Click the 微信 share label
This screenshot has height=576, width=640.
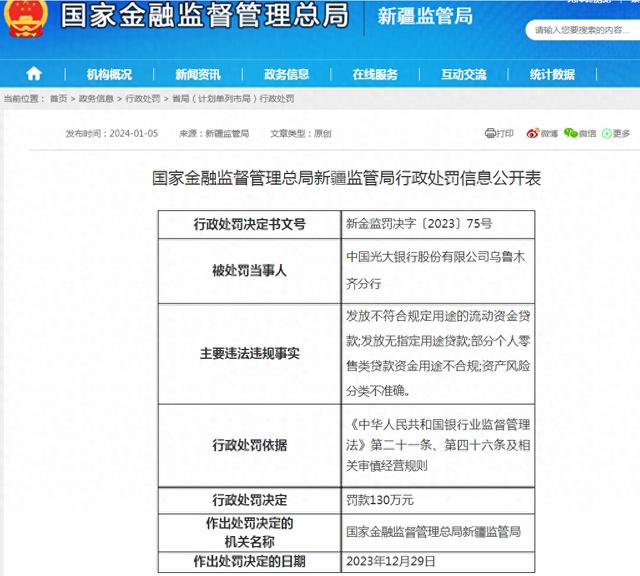pyautogui.click(x=587, y=133)
